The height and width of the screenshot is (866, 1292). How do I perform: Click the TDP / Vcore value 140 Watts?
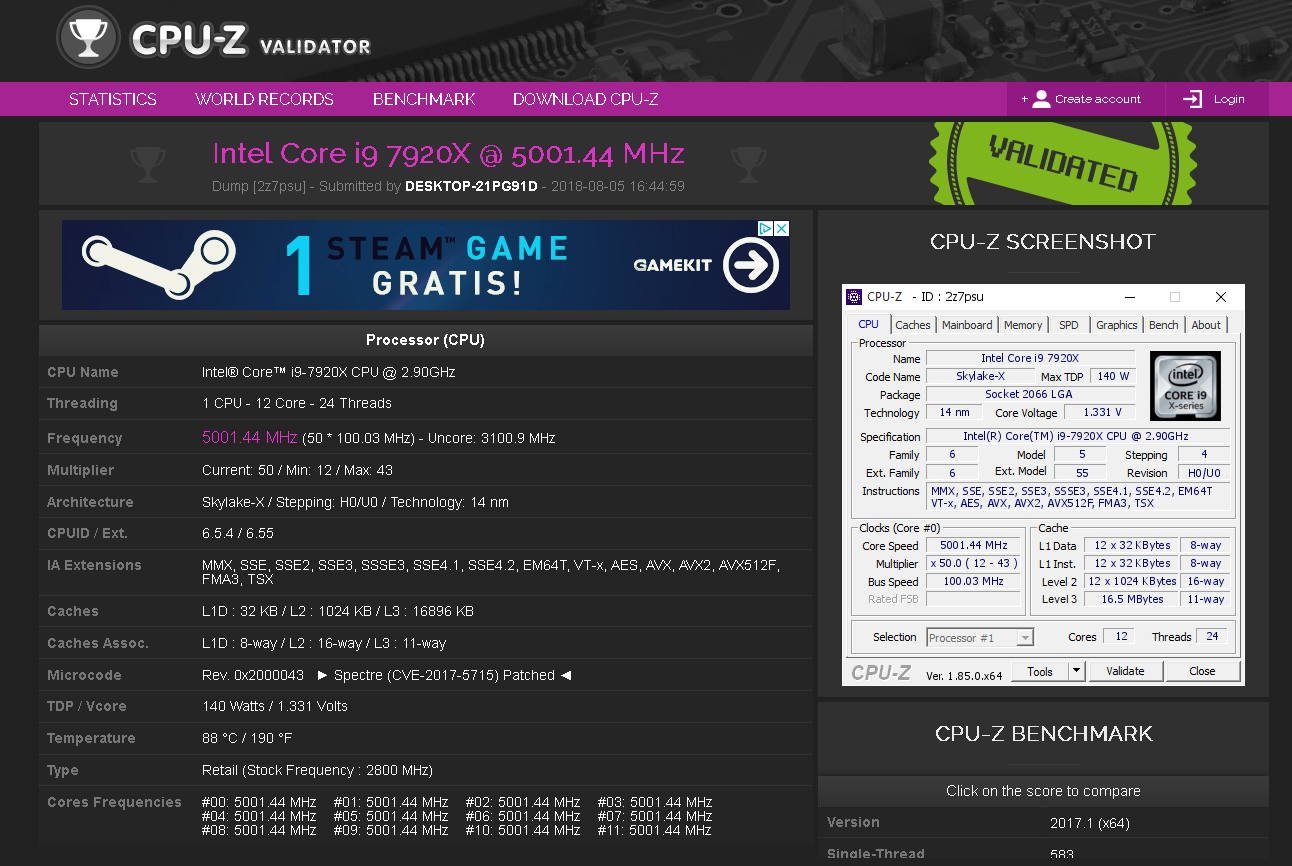coord(275,706)
